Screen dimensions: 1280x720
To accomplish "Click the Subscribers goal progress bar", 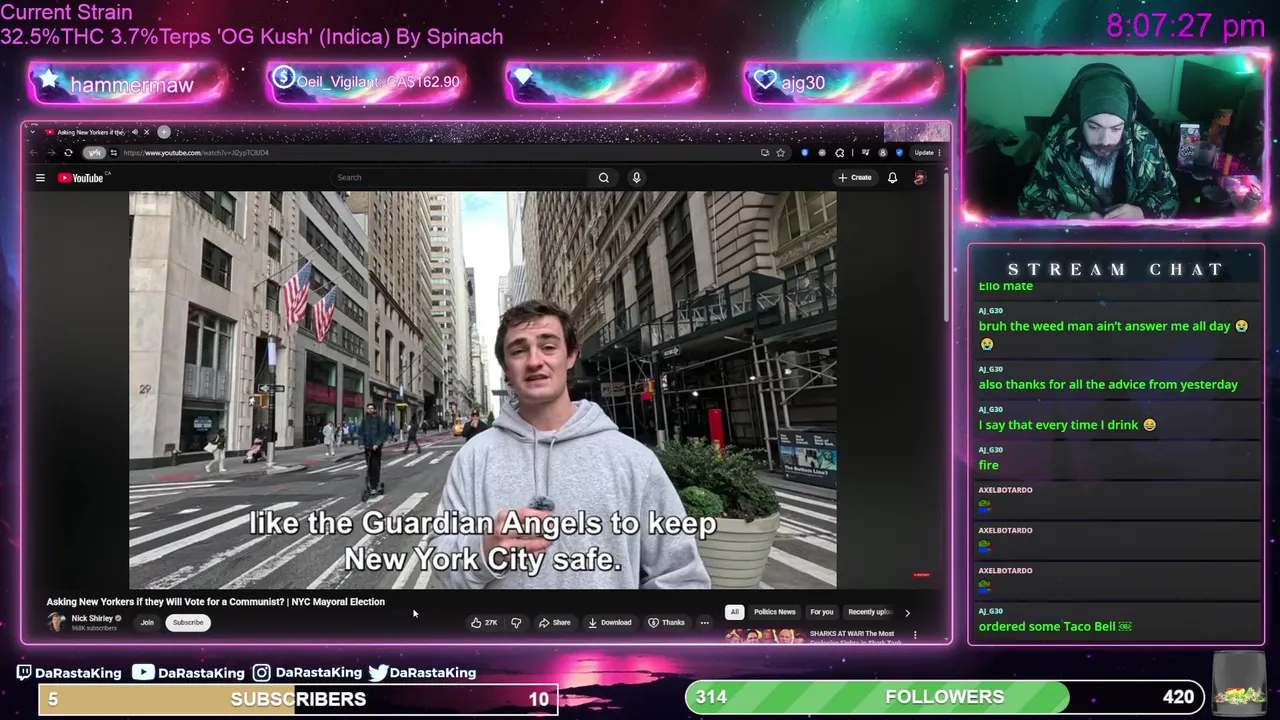I will pos(298,699).
